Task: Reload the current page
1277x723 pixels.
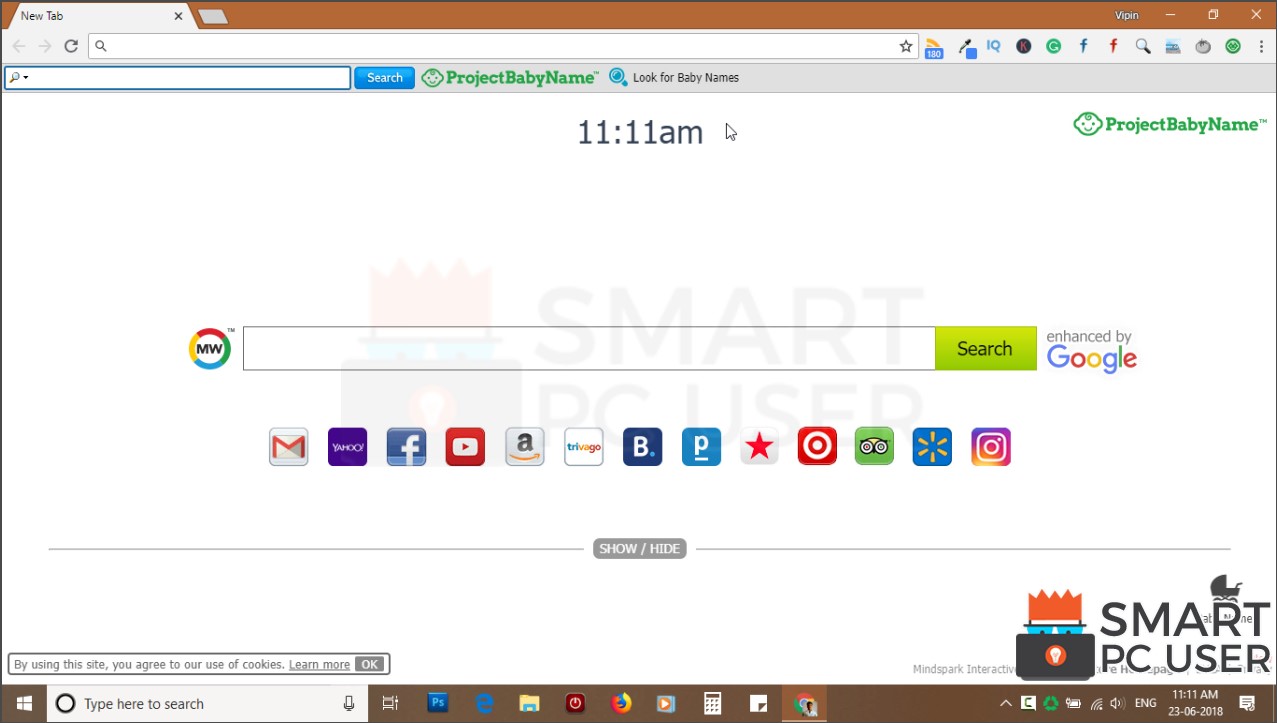Action: click(x=71, y=46)
